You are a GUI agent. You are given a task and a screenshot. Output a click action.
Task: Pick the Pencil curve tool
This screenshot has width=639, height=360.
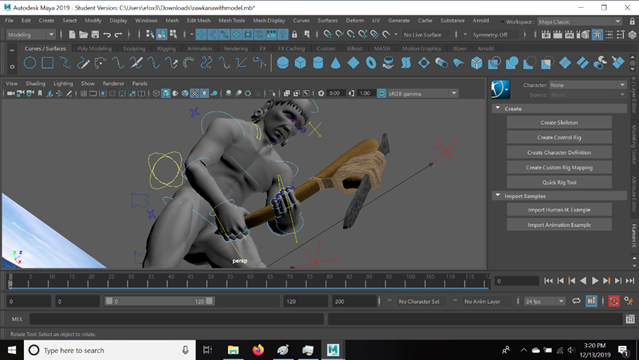pos(83,63)
